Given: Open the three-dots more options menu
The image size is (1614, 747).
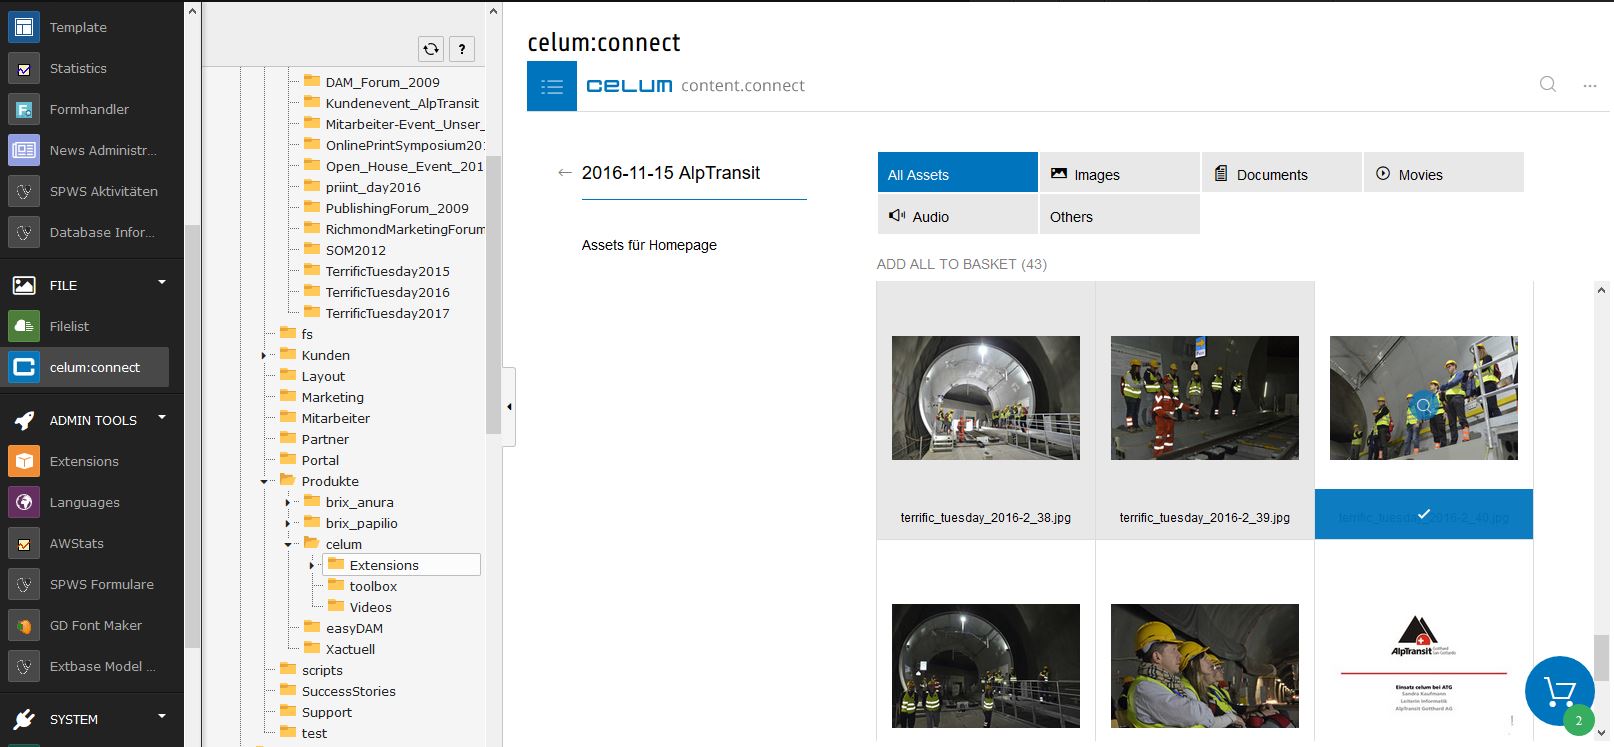Looking at the screenshot, I should (x=1590, y=86).
